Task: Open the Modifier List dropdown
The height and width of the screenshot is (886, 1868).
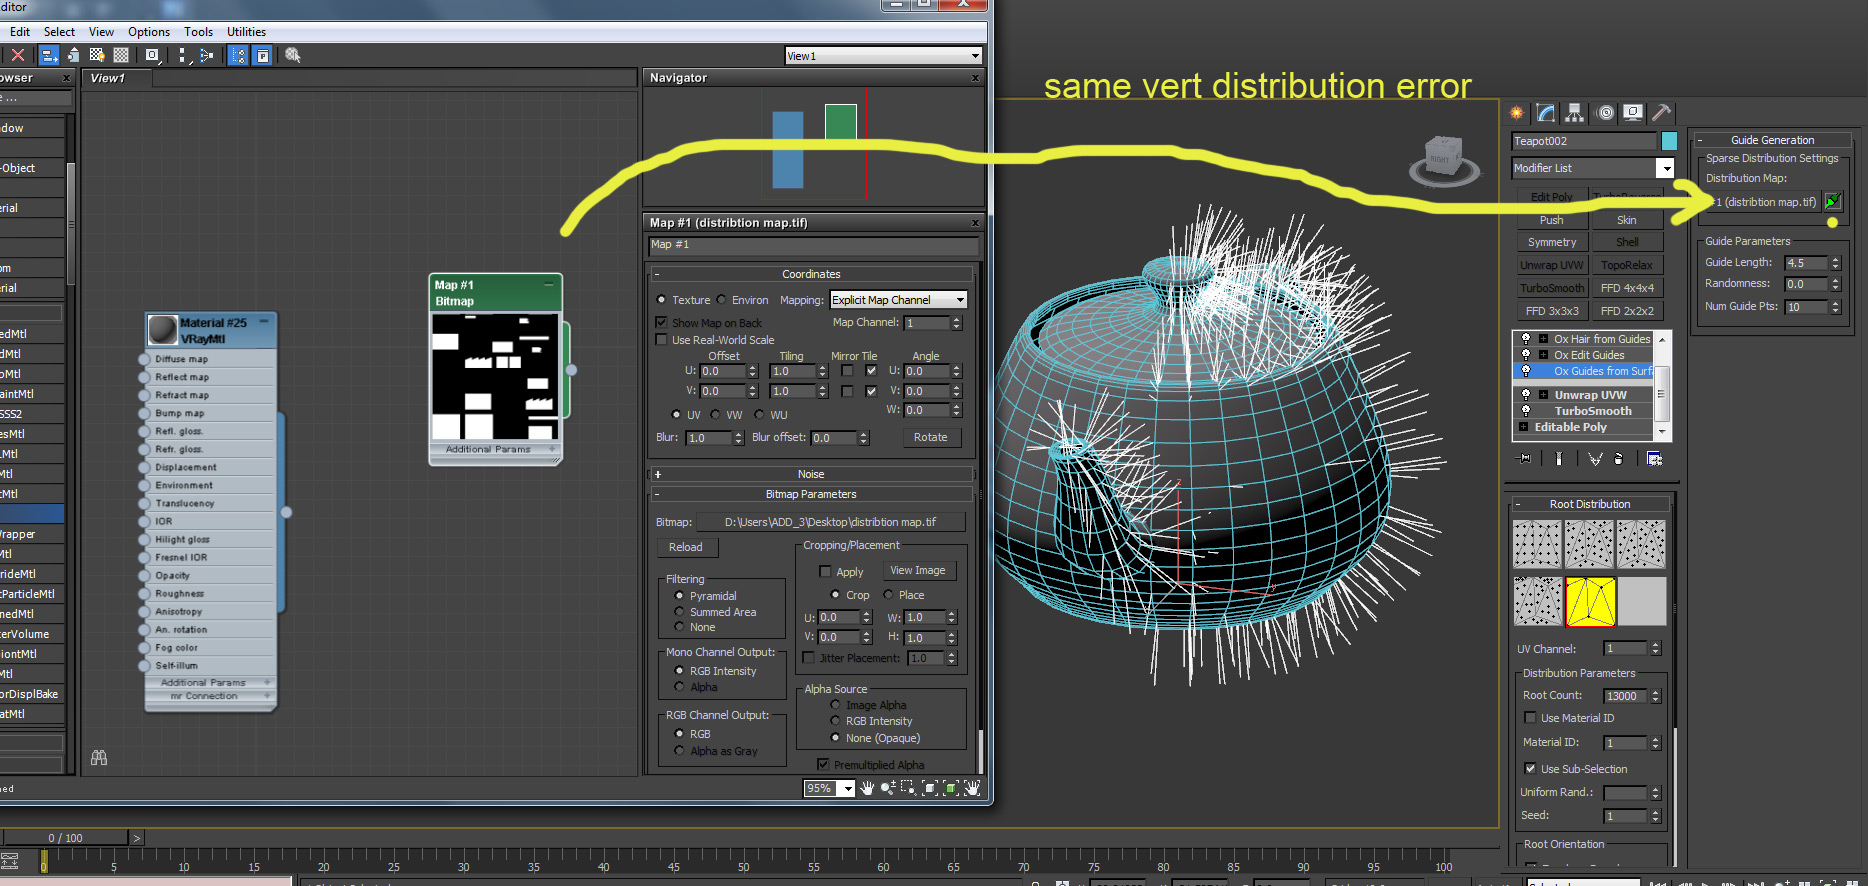Action: 1665,168
